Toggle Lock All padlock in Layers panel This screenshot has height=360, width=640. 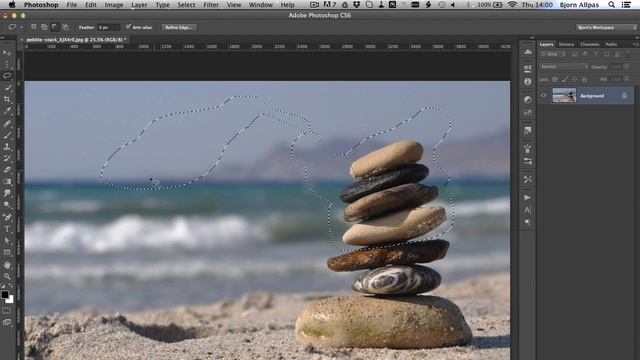click(584, 79)
